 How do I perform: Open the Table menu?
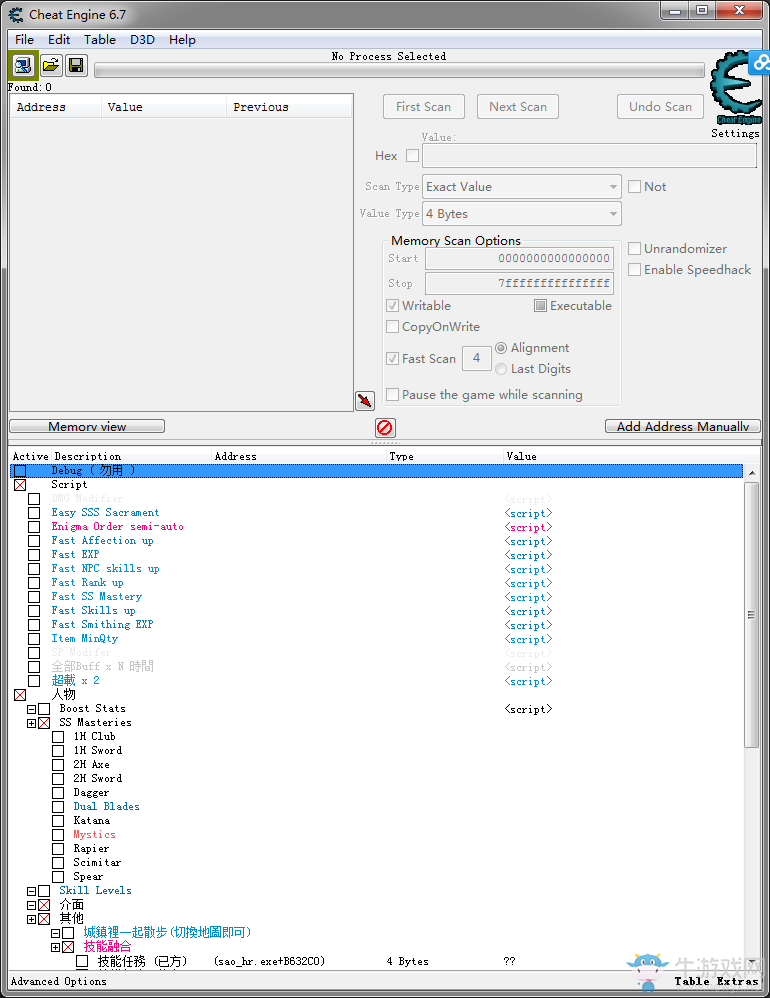point(100,39)
